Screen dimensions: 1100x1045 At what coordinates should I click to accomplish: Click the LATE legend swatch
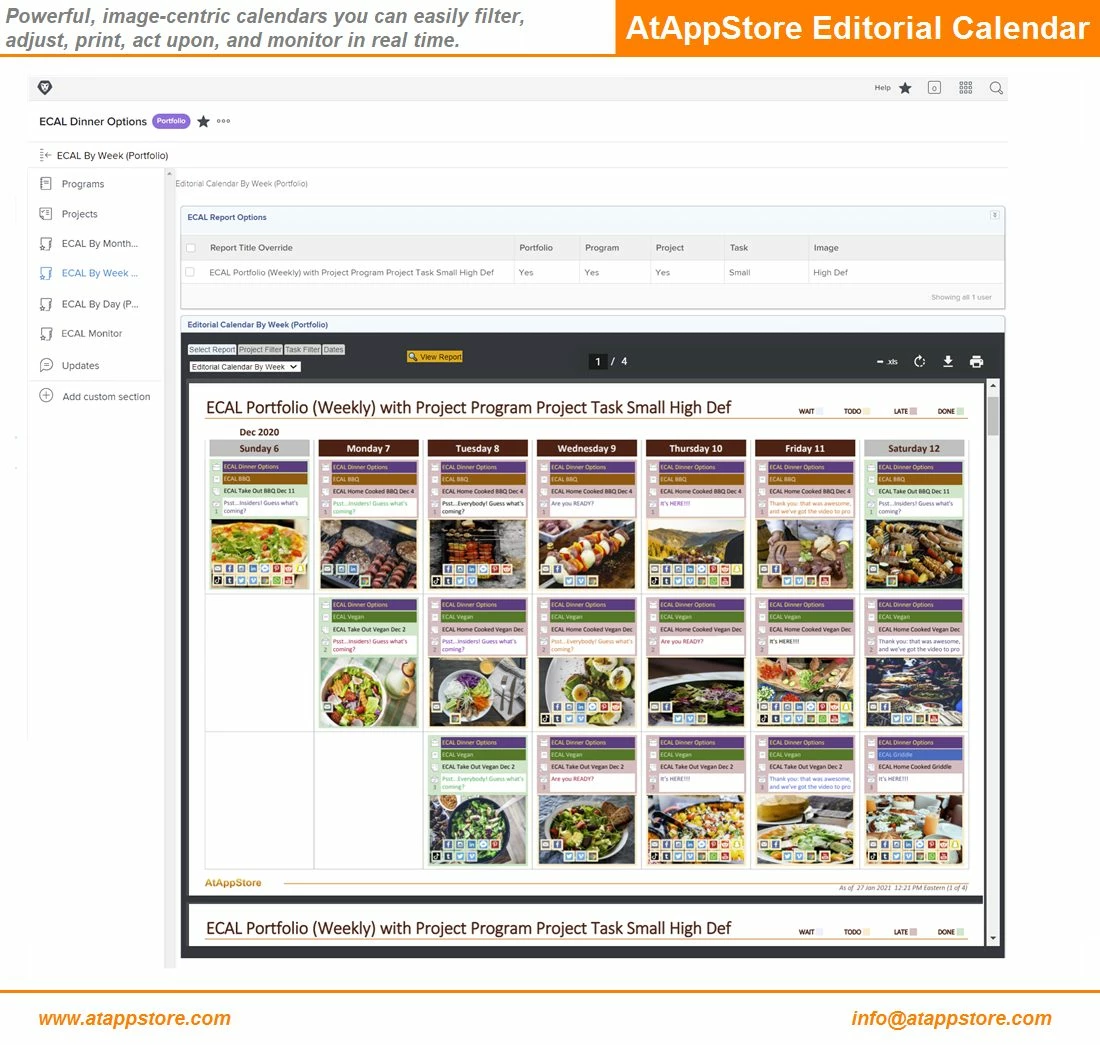[913, 411]
